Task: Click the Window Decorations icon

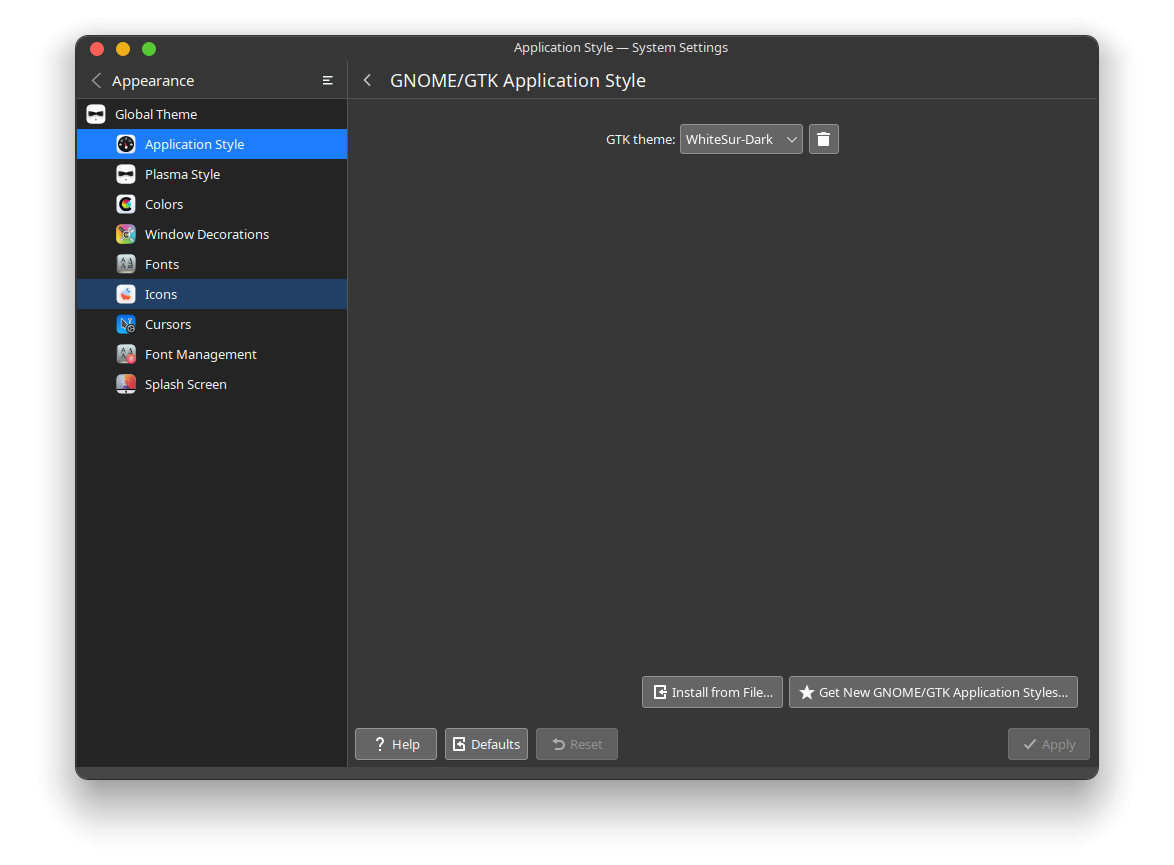Action: click(126, 234)
